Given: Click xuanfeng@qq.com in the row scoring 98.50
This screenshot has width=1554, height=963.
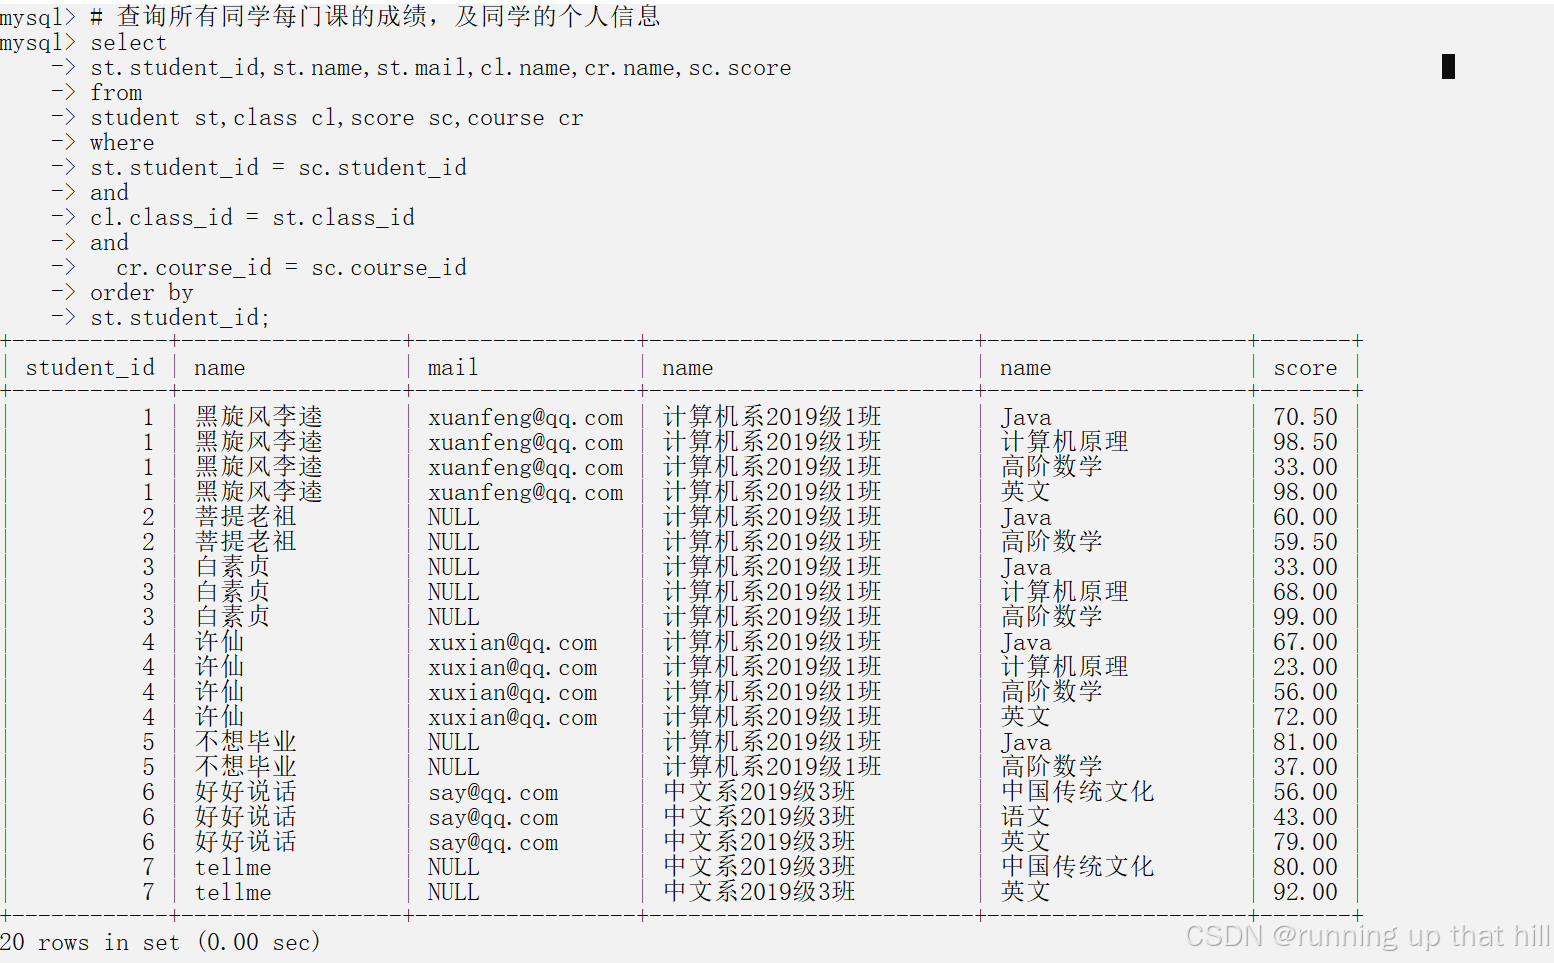Looking at the screenshot, I should tap(526, 442).
